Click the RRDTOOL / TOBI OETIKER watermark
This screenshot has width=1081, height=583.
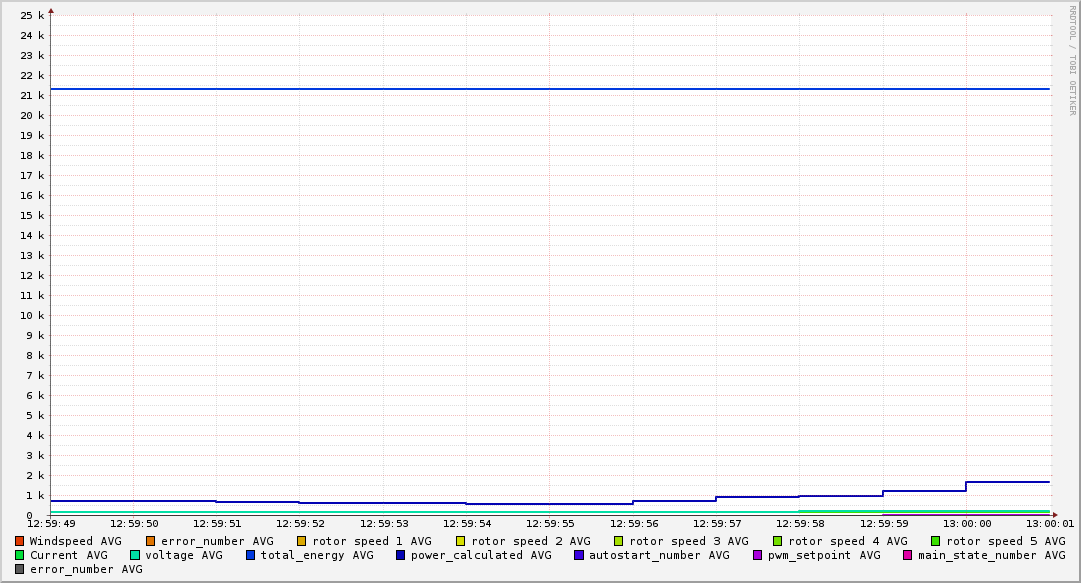1072,60
